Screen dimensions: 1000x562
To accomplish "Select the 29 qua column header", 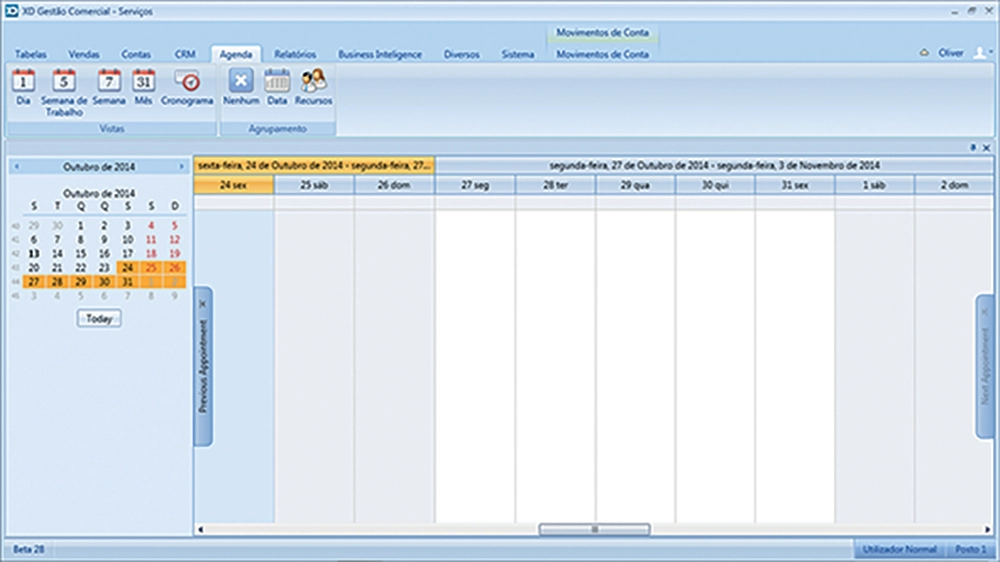I will (x=635, y=185).
